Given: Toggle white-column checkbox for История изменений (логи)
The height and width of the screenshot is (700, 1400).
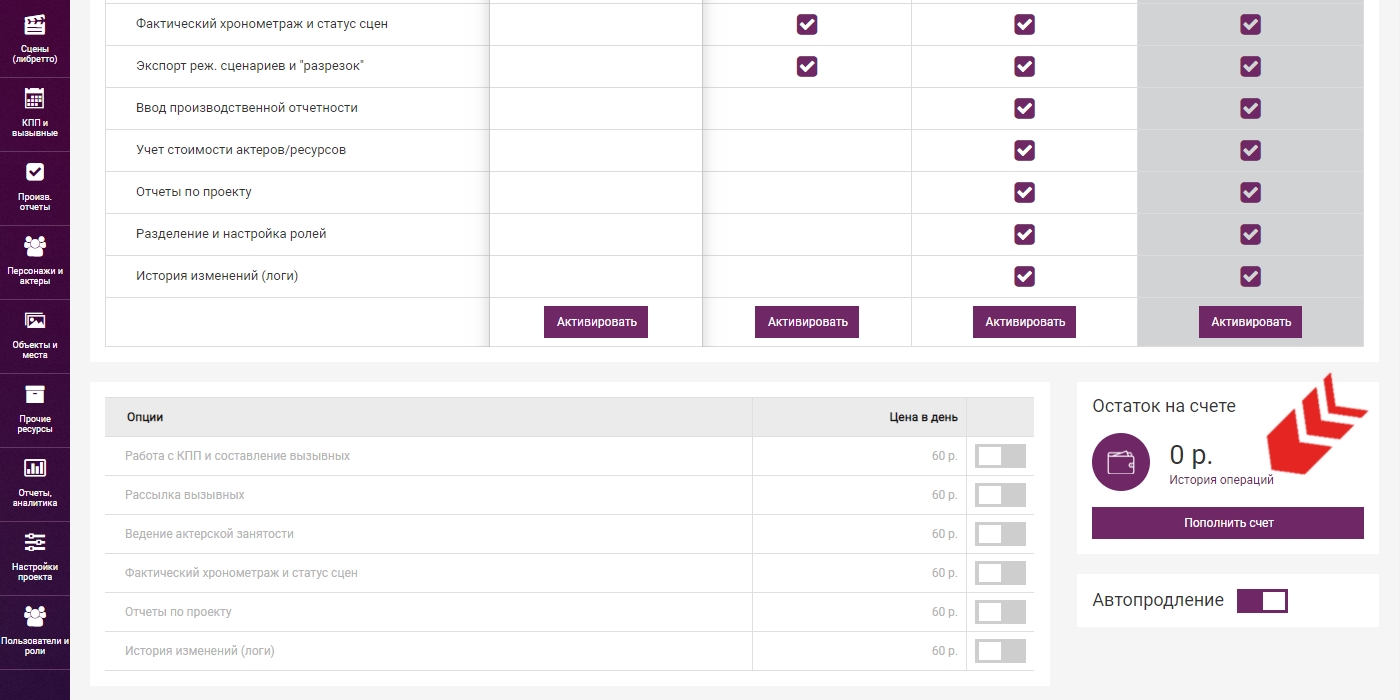Looking at the screenshot, I should (1024, 276).
